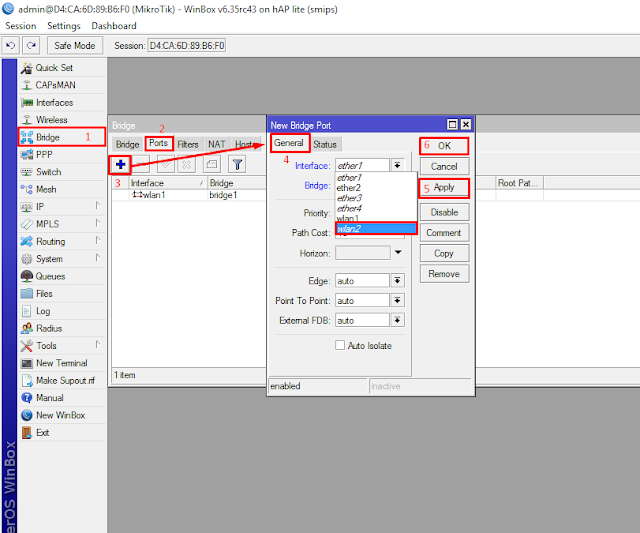Switch to the Ports tab
640x533 pixels.
click(x=158, y=143)
